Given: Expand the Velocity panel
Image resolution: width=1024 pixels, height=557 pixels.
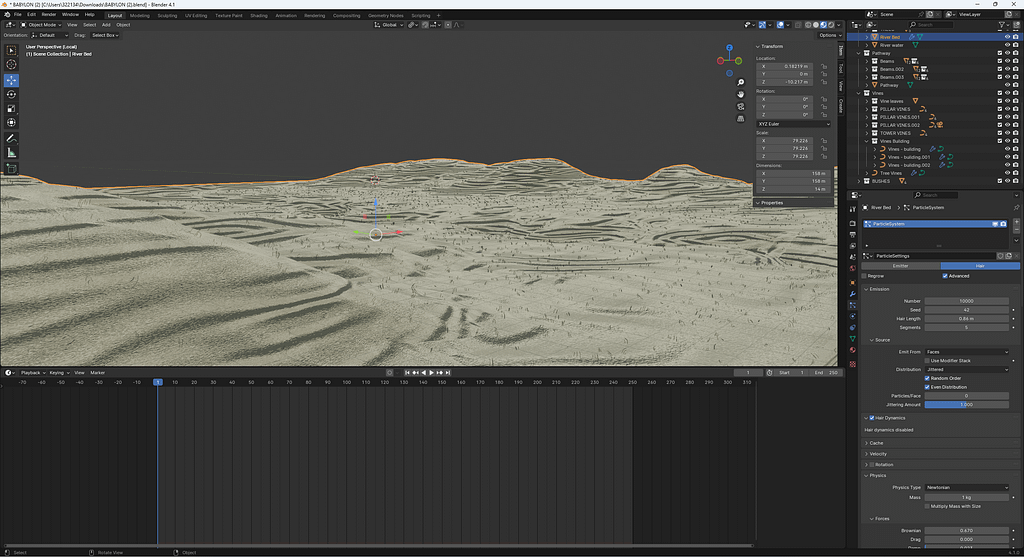Looking at the screenshot, I should click(x=880, y=453).
